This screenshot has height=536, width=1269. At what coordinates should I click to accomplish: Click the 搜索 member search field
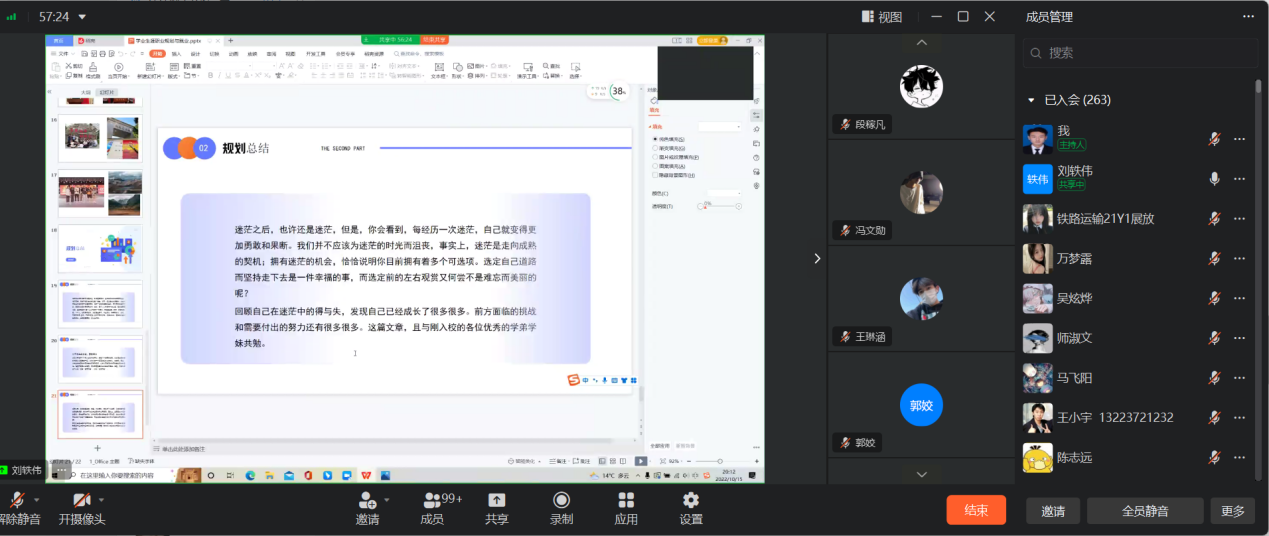(1140, 53)
